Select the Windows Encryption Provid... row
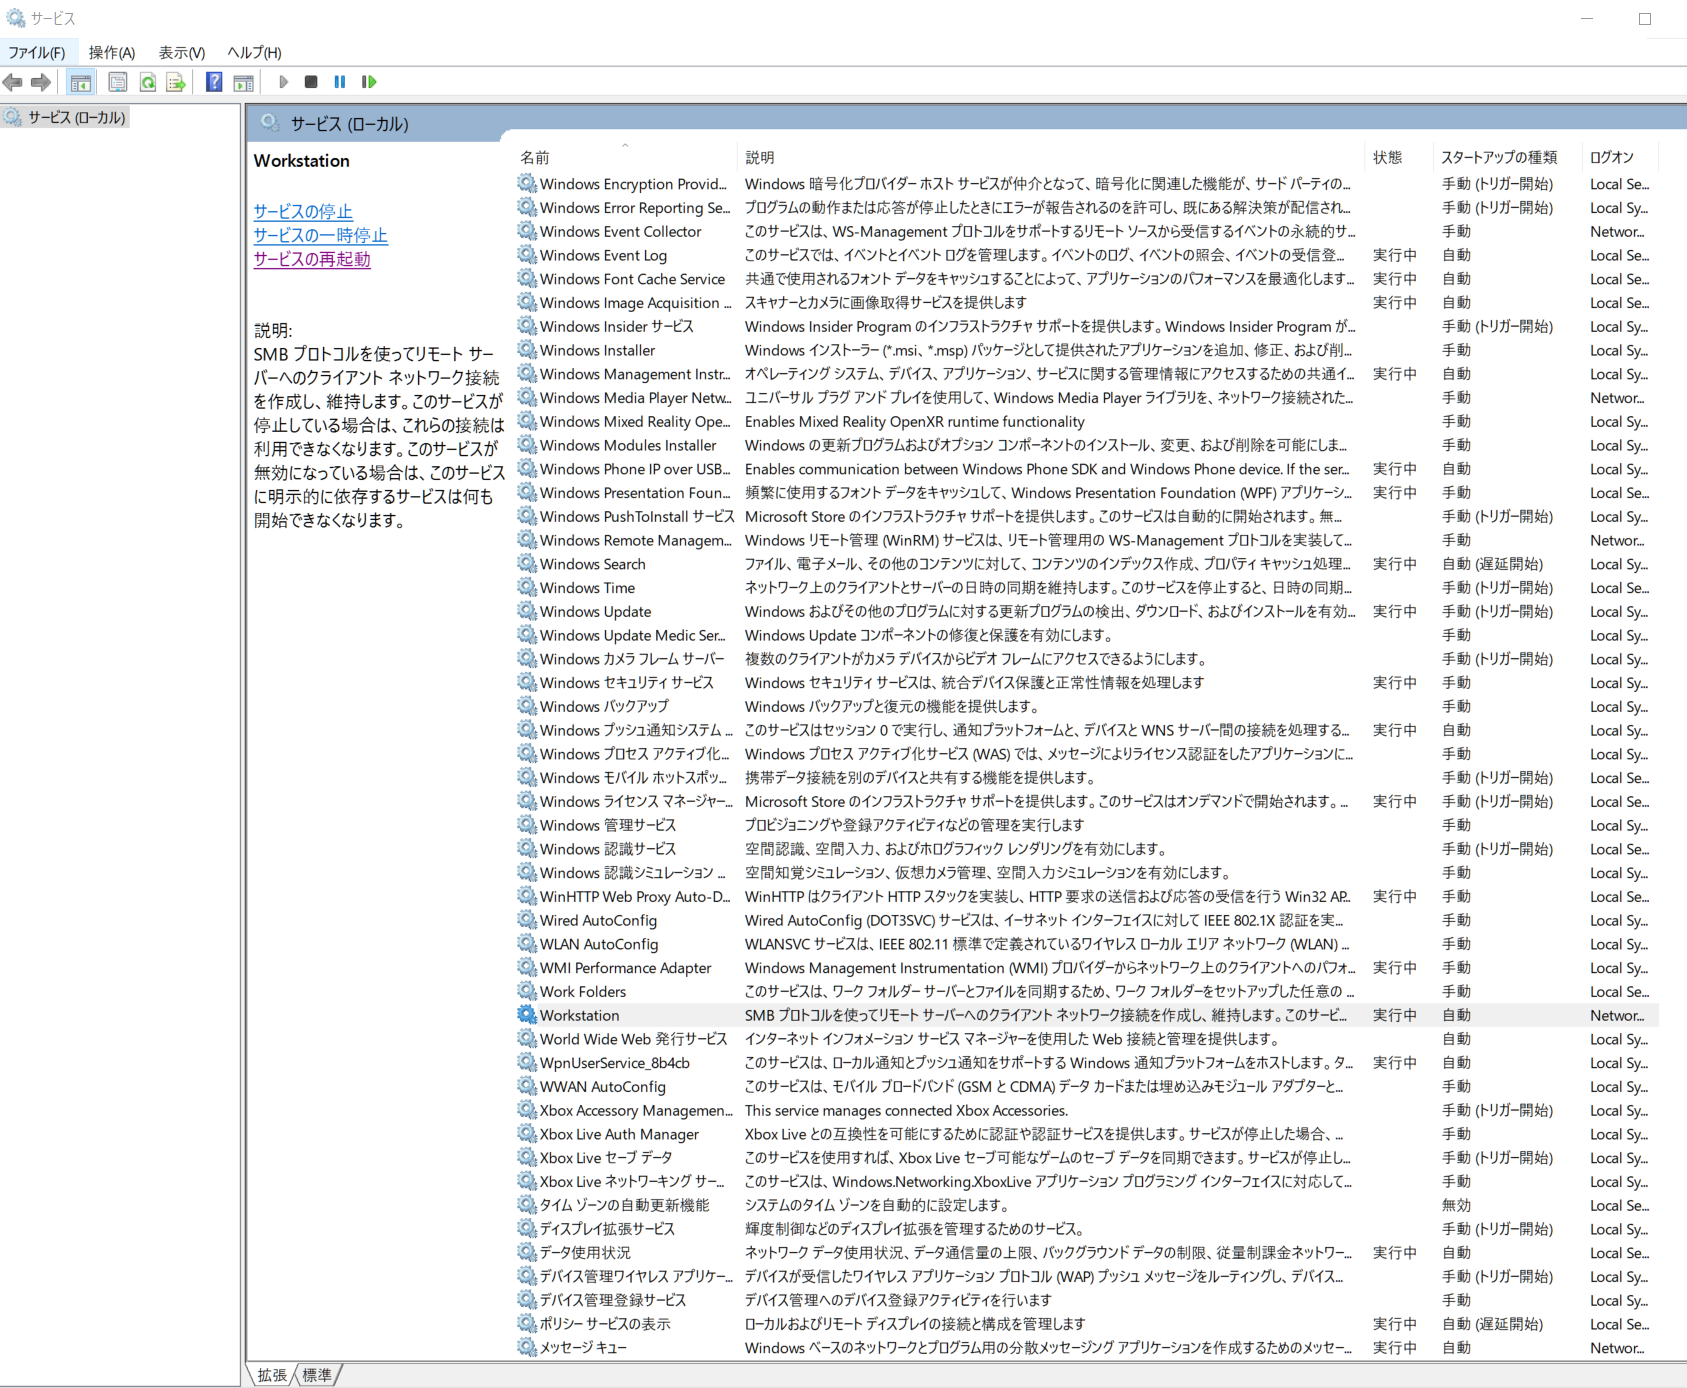 (x=1086, y=184)
